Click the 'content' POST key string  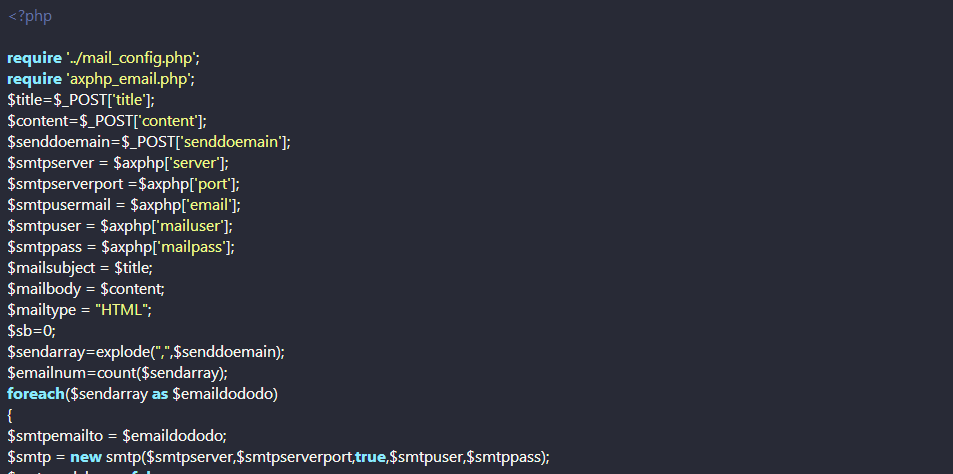168,121
